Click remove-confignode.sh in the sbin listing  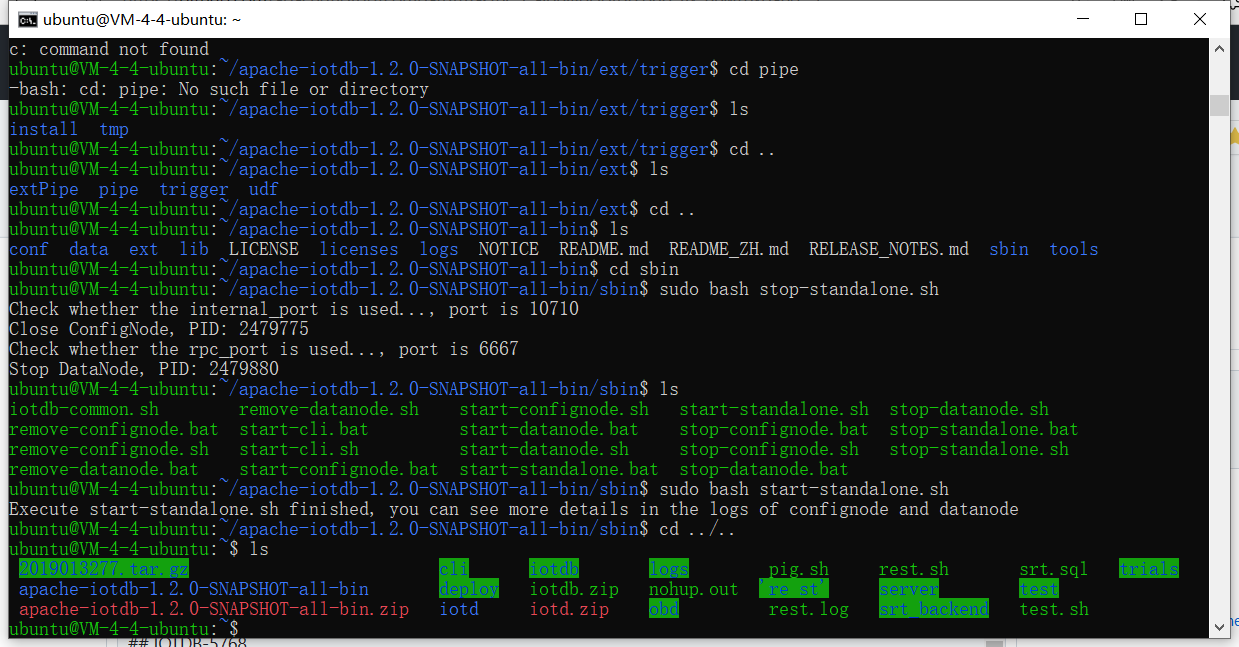tap(109, 449)
